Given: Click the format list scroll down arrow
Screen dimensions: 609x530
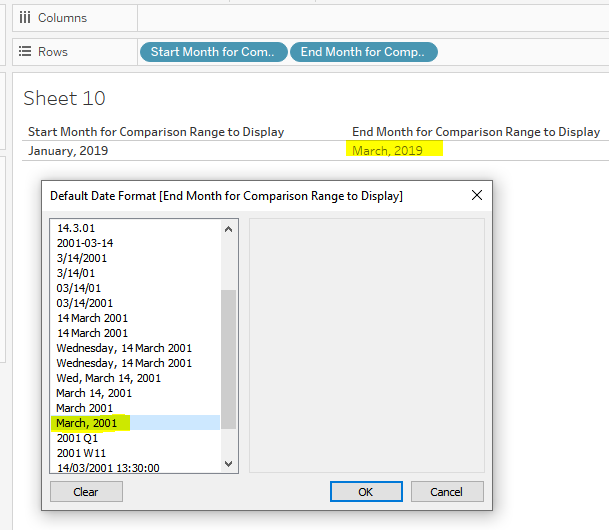Looking at the screenshot, I should [x=229, y=464].
